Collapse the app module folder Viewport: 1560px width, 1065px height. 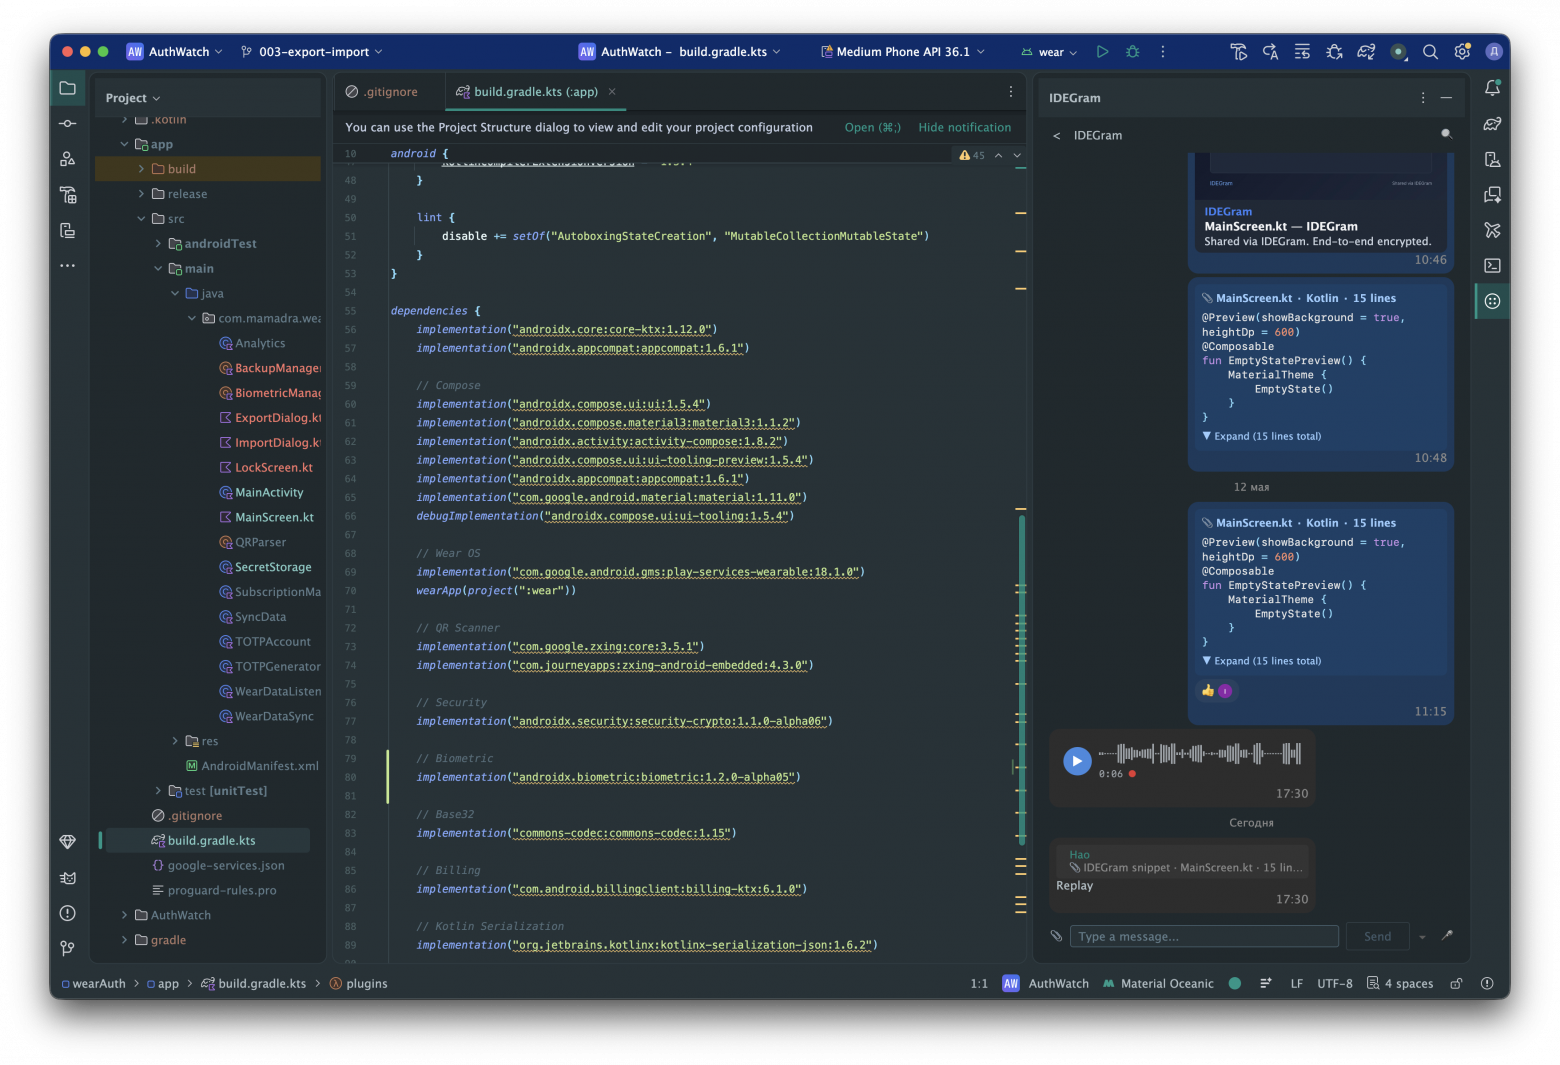(125, 144)
